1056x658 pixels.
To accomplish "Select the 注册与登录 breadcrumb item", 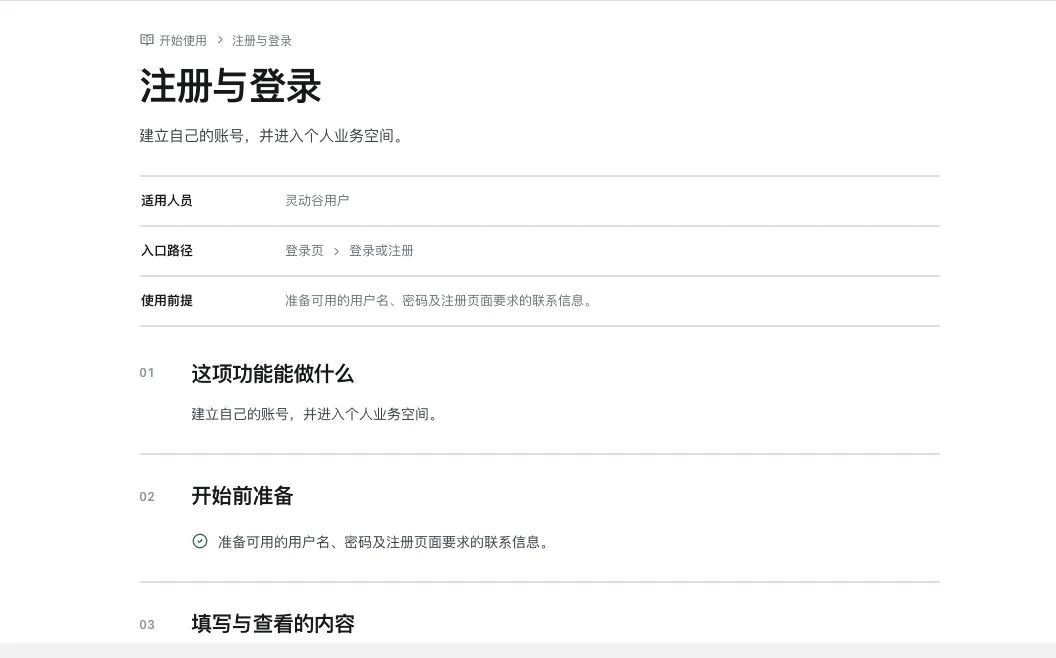I will tap(262, 40).
